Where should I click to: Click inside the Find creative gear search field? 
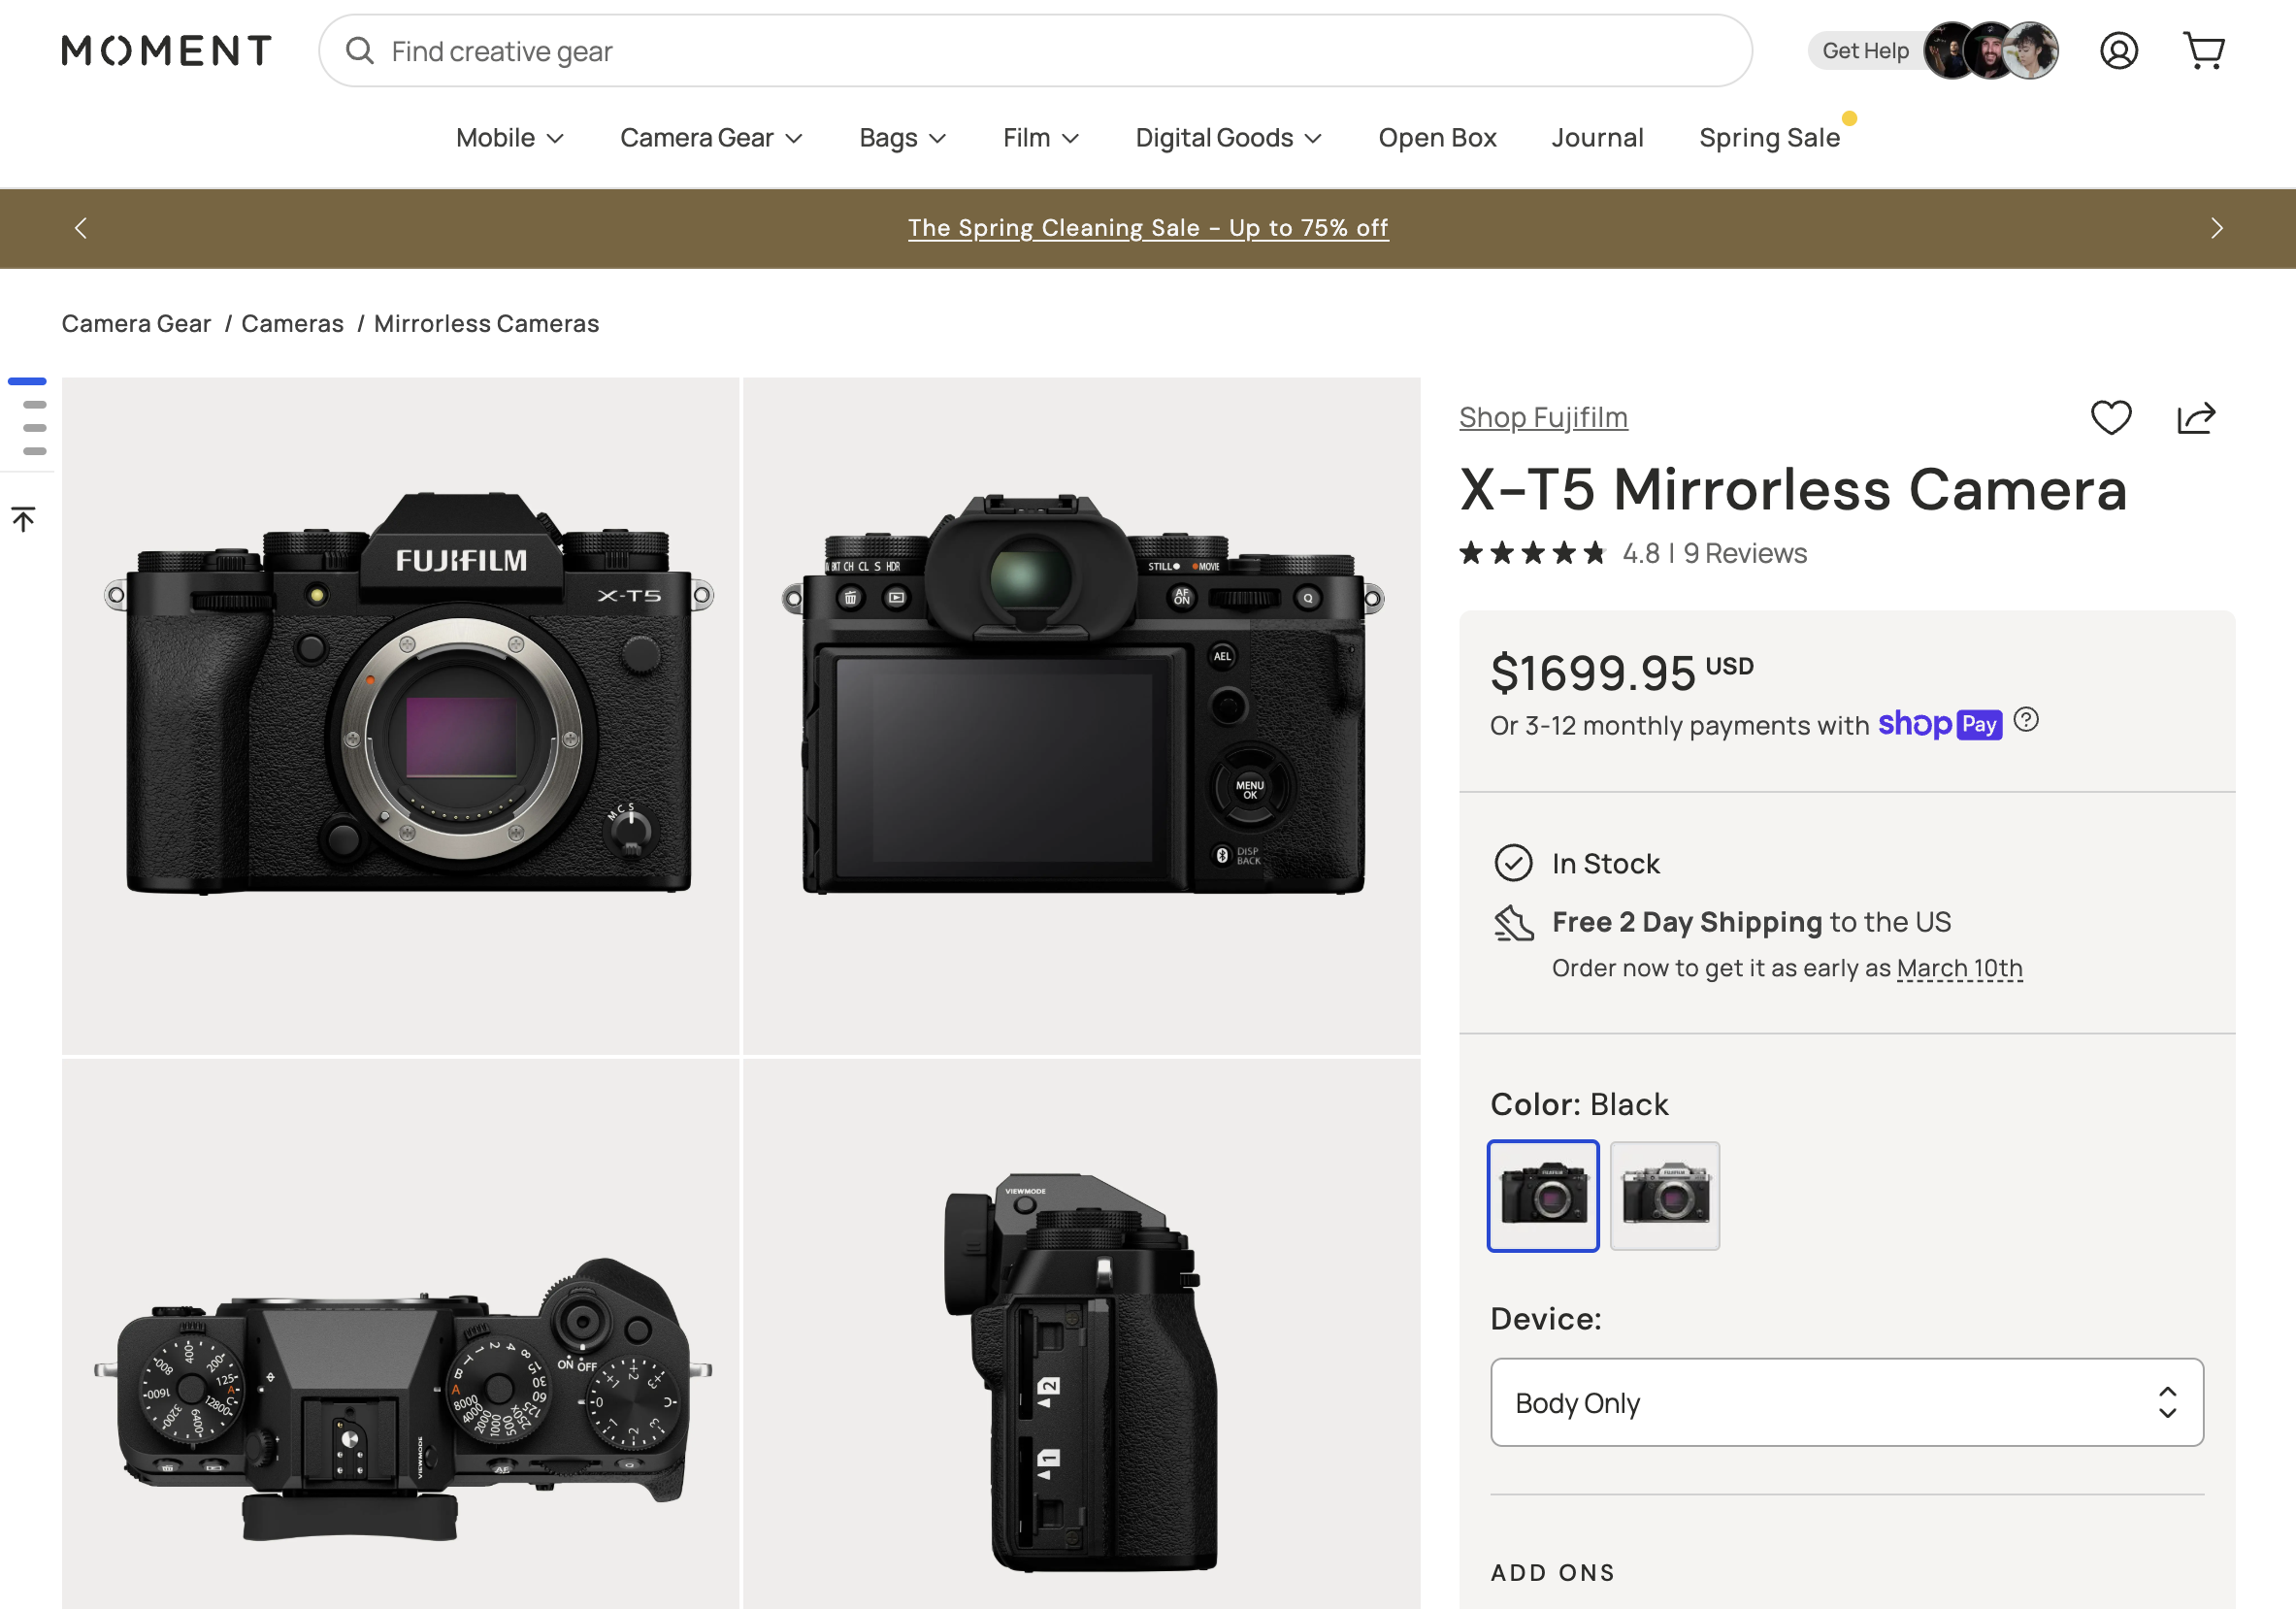point(700,51)
